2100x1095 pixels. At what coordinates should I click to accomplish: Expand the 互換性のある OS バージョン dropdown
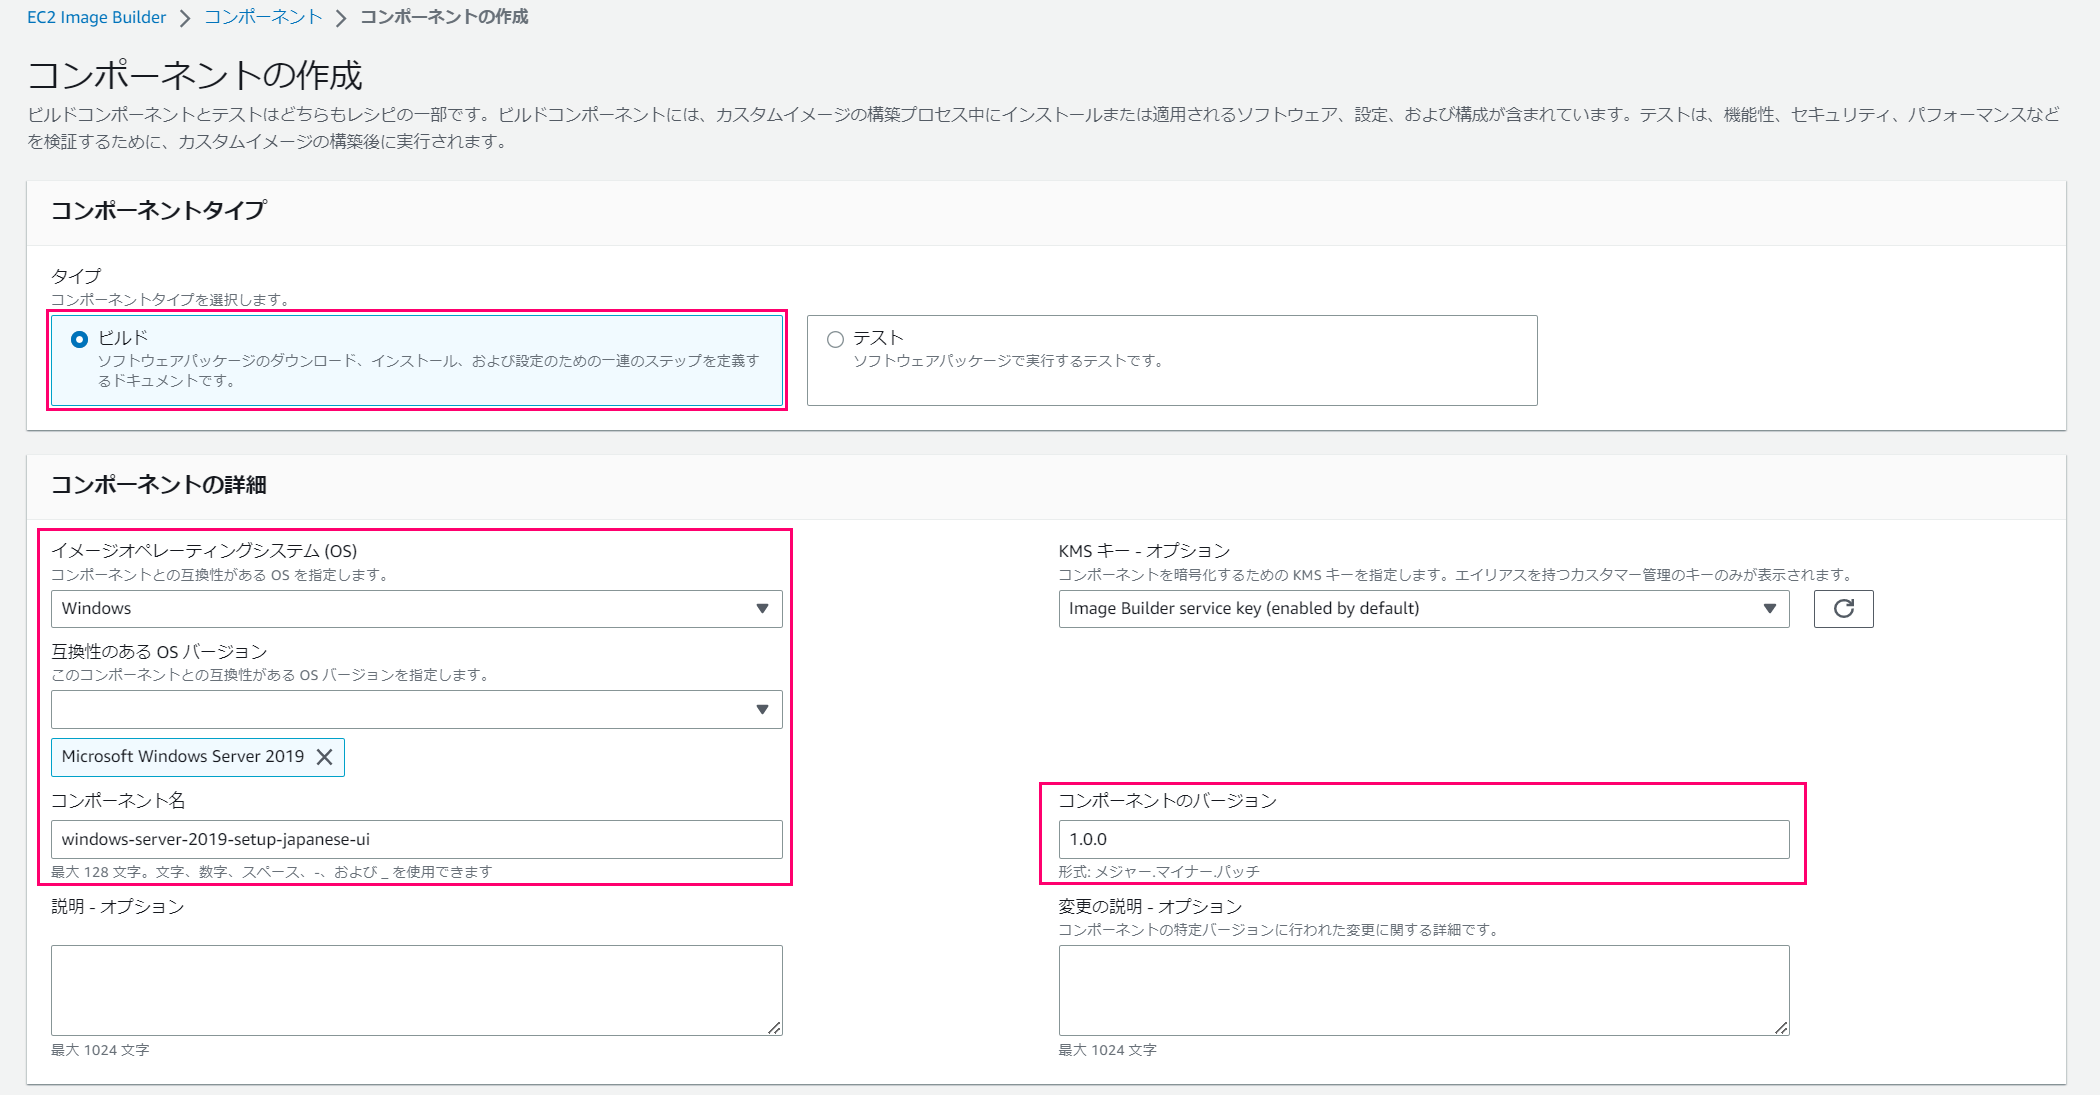pyautogui.click(x=400, y=709)
